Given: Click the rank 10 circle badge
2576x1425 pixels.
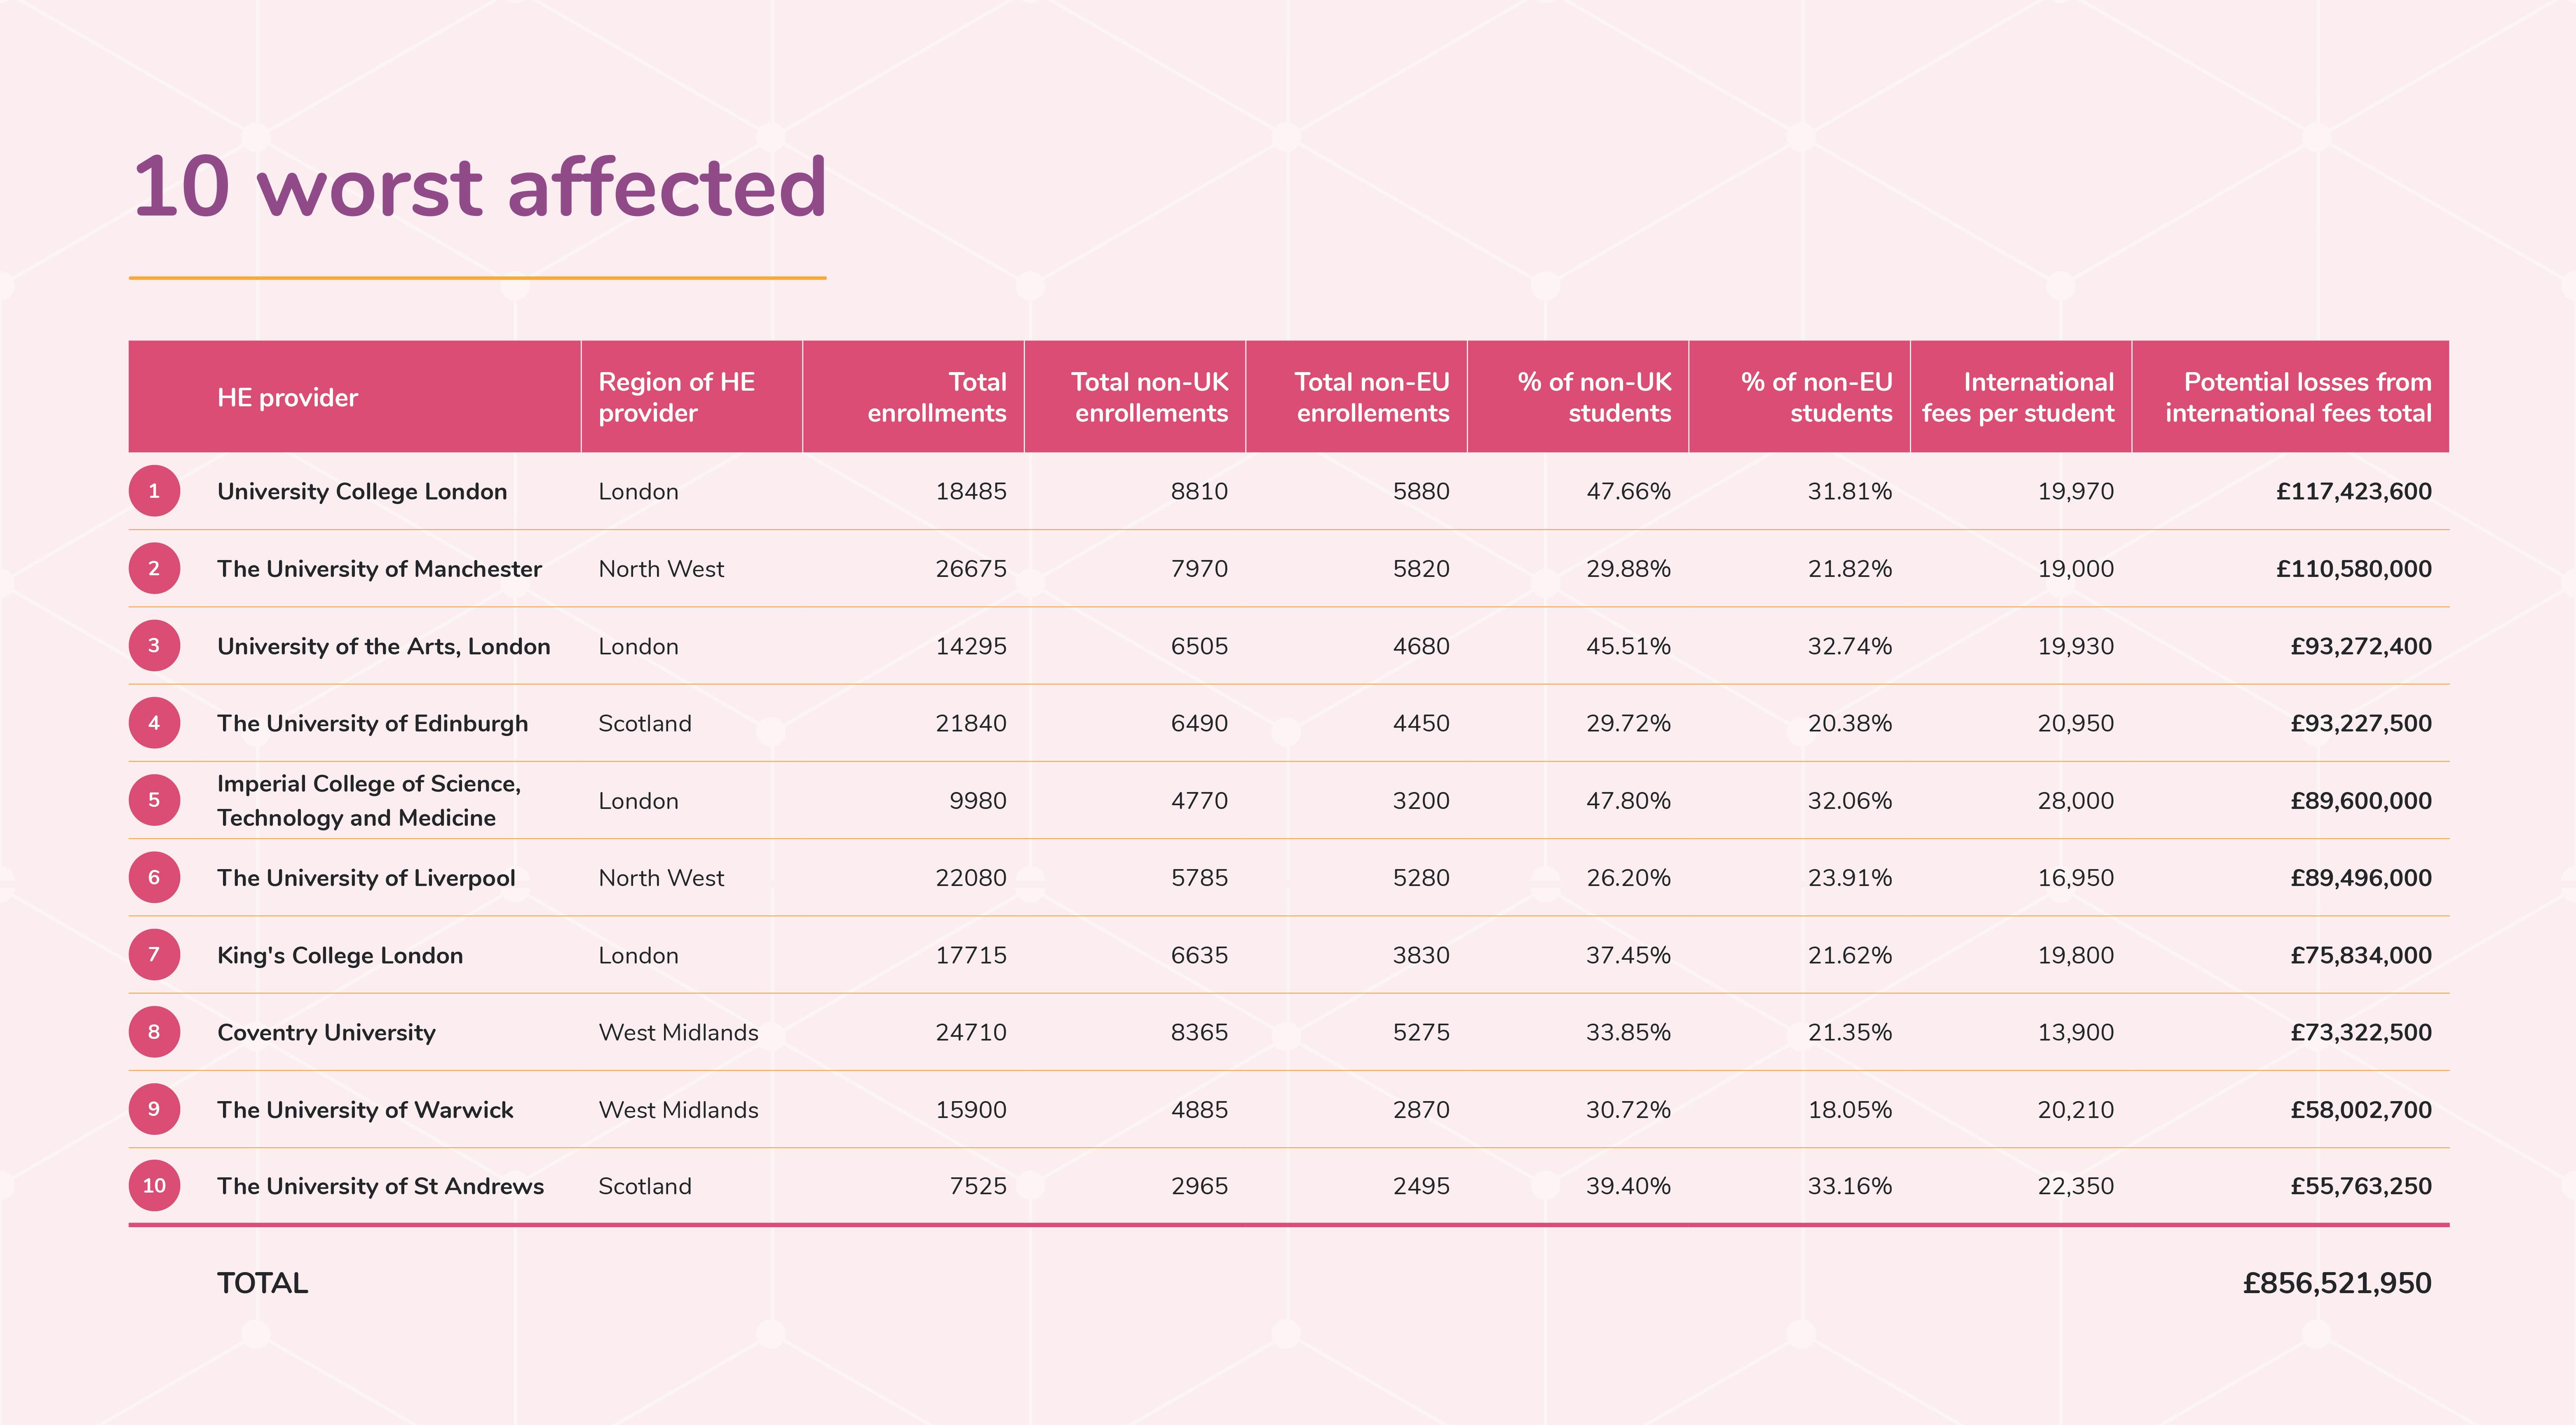Looking at the screenshot, I should (154, 1186).
